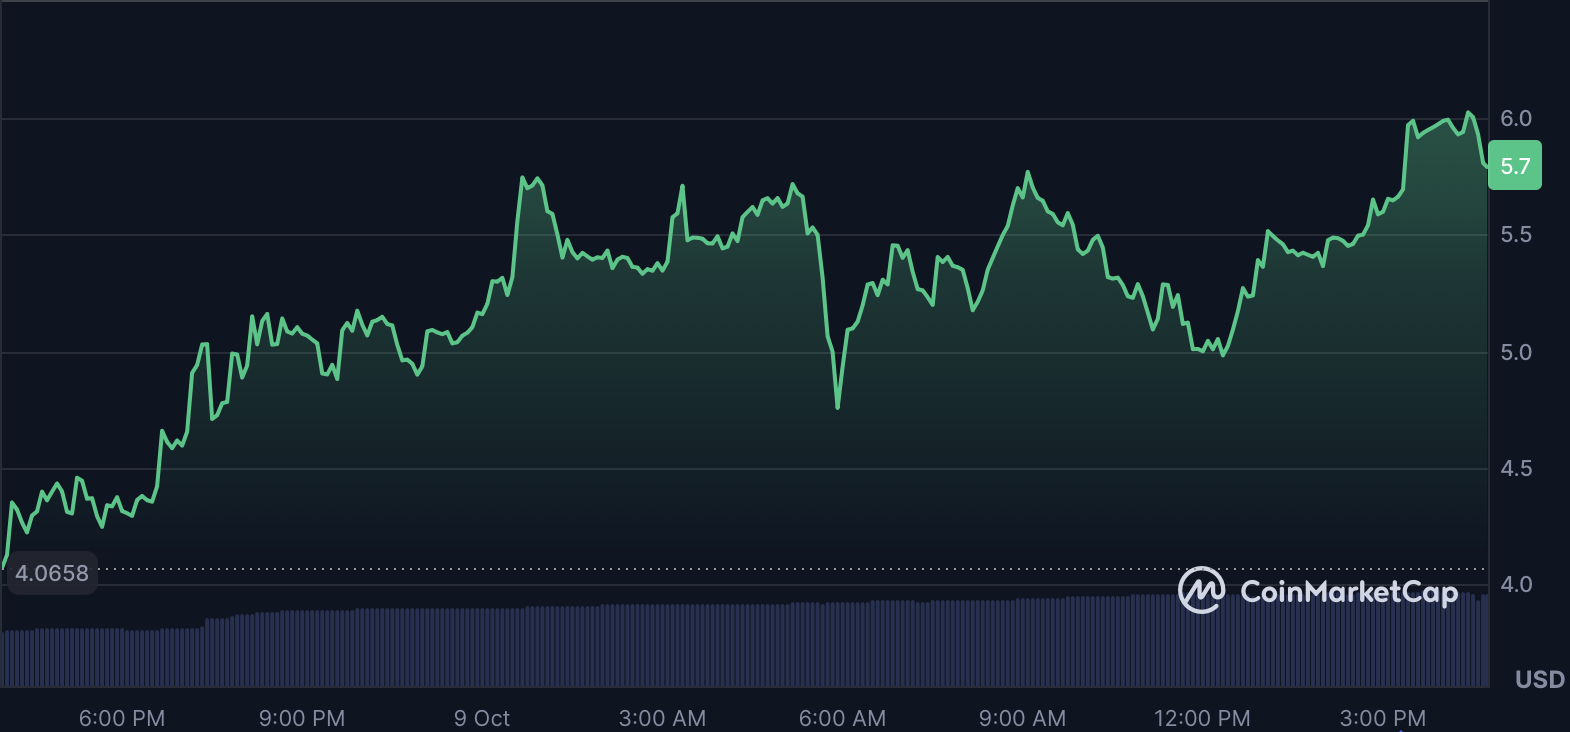This screenshot has height=732, width=1570.
Task: Jump to the 9 Oct date marker
Action: pos(481,718)
